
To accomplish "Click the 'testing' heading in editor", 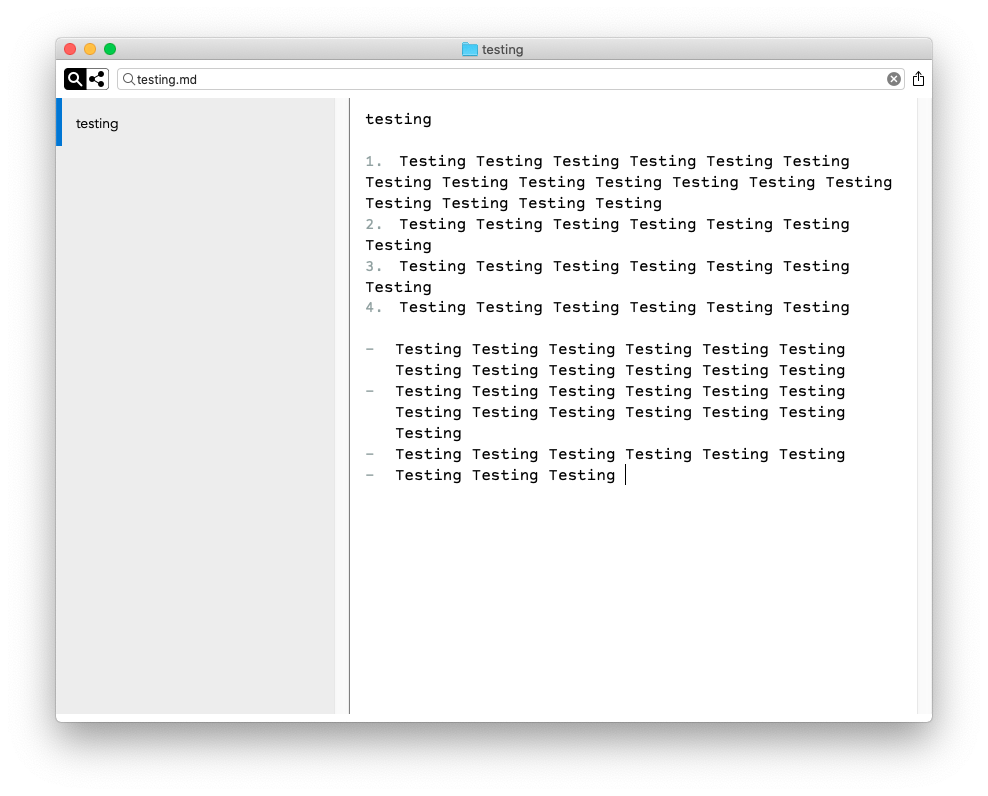I will pos(398,119).
